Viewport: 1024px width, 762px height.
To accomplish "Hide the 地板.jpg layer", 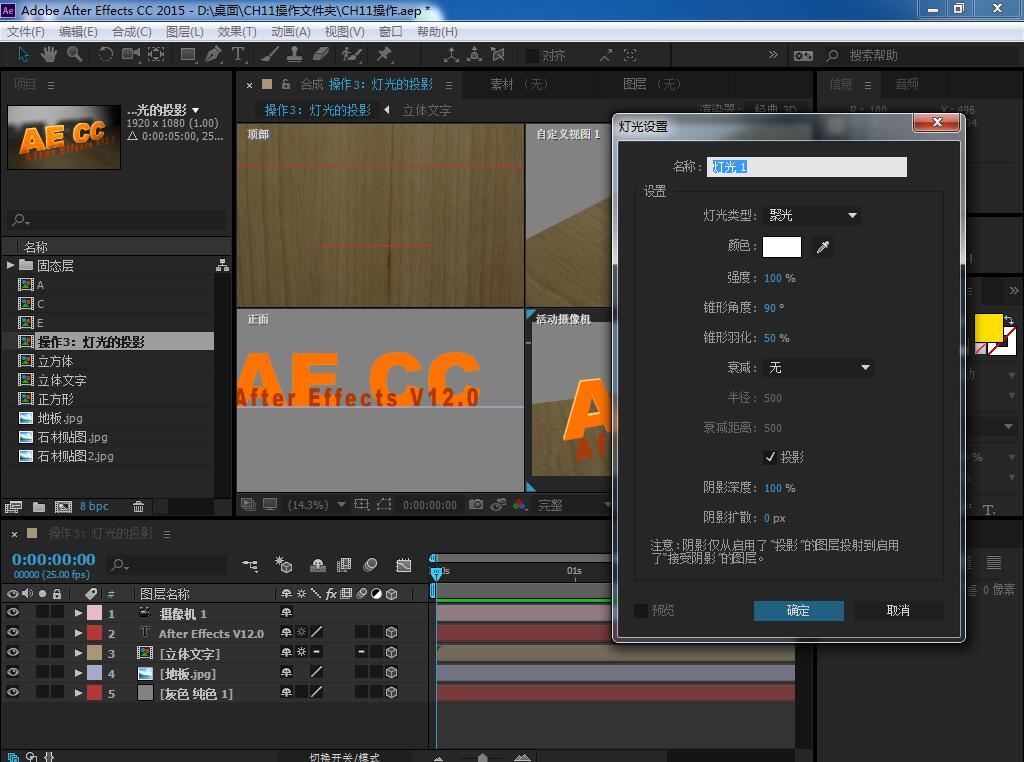I will point(12,673).
